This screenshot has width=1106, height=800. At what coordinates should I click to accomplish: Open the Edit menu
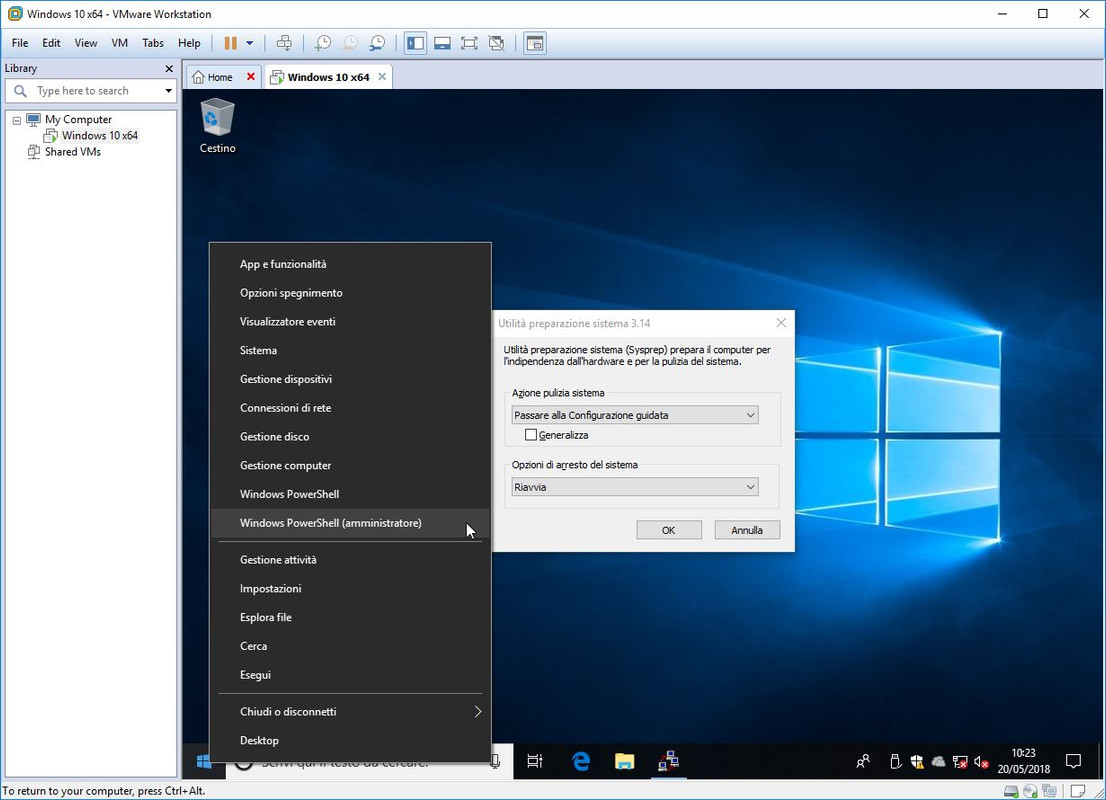click(51, 43)
